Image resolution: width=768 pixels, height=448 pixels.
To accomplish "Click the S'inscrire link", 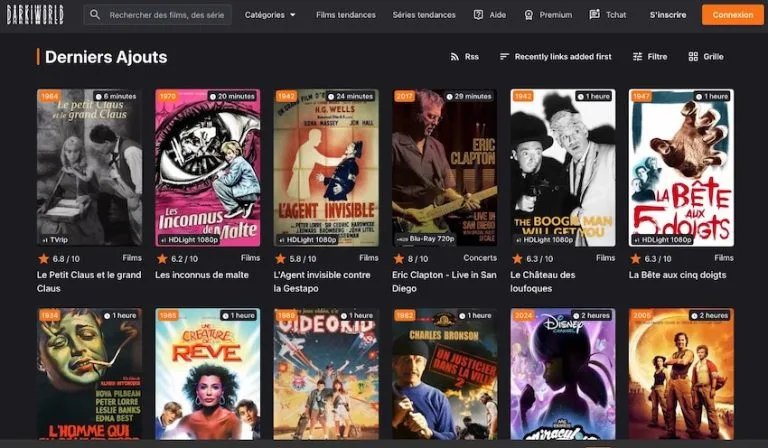I will coord(667,15).
